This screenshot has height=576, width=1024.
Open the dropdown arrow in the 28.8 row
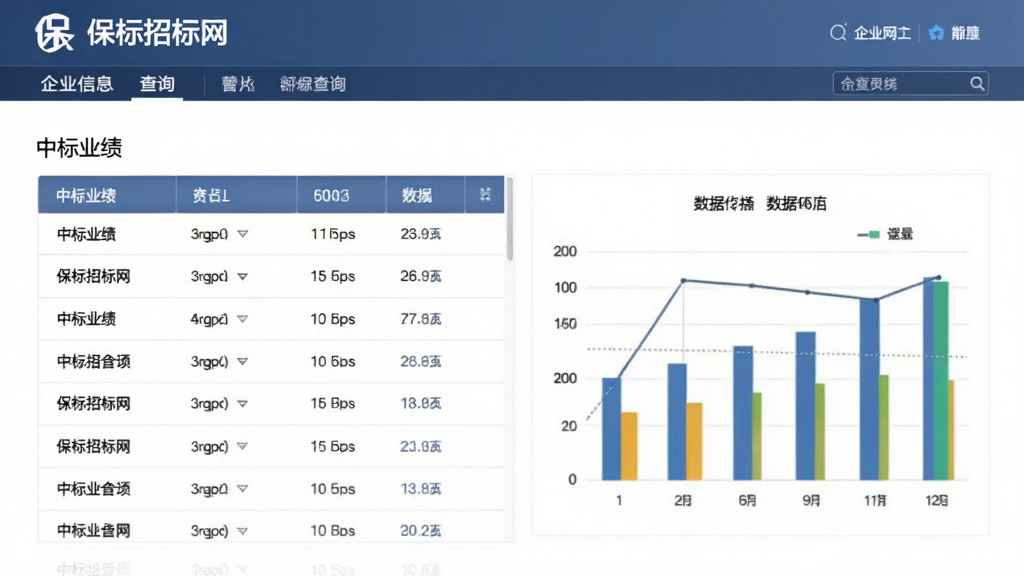click(x=242, y=361)
